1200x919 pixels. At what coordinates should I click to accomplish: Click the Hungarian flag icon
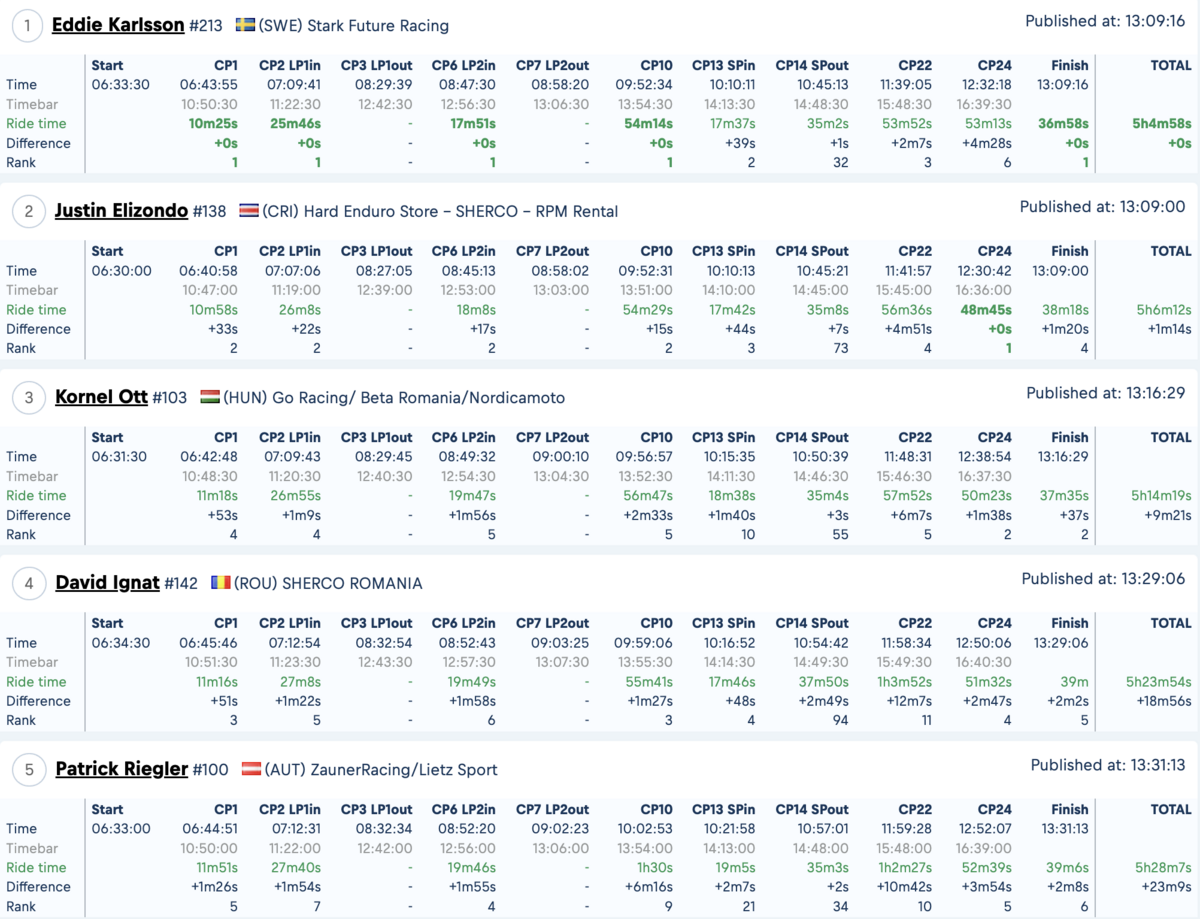click(x=210, y=397)
